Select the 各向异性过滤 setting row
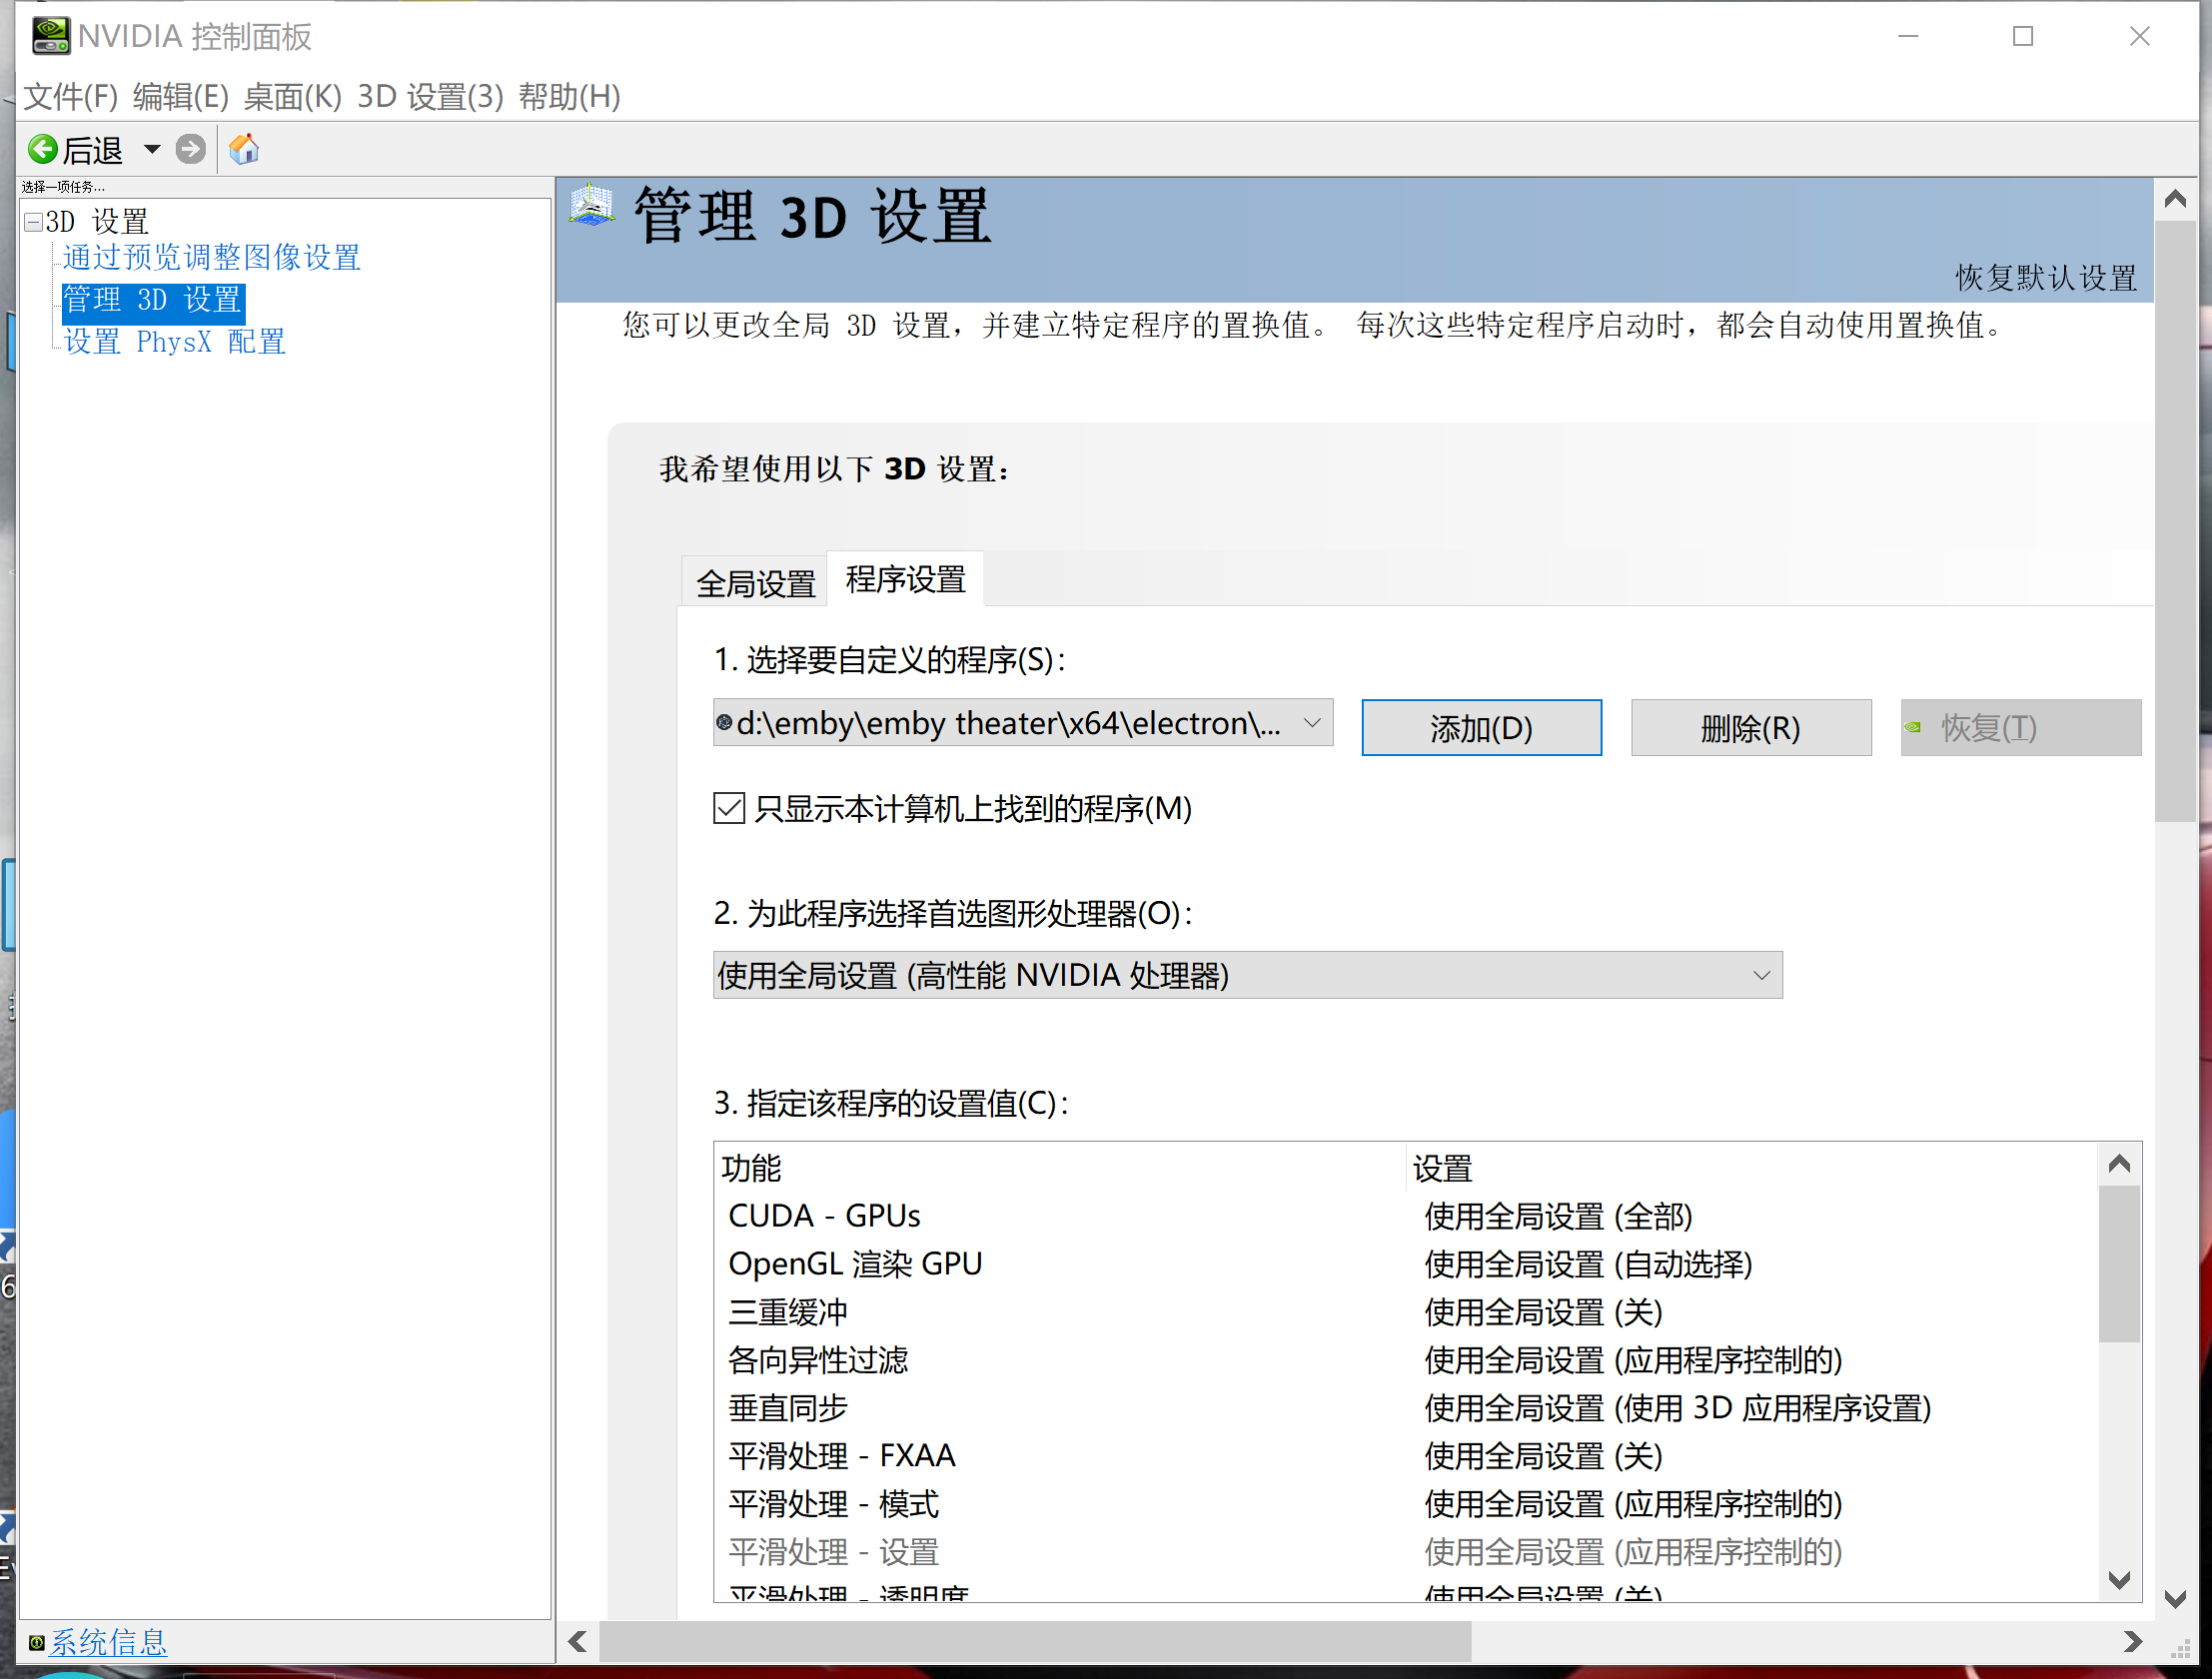This screenshot has width=2212, height=1679. [1405, 1360]
